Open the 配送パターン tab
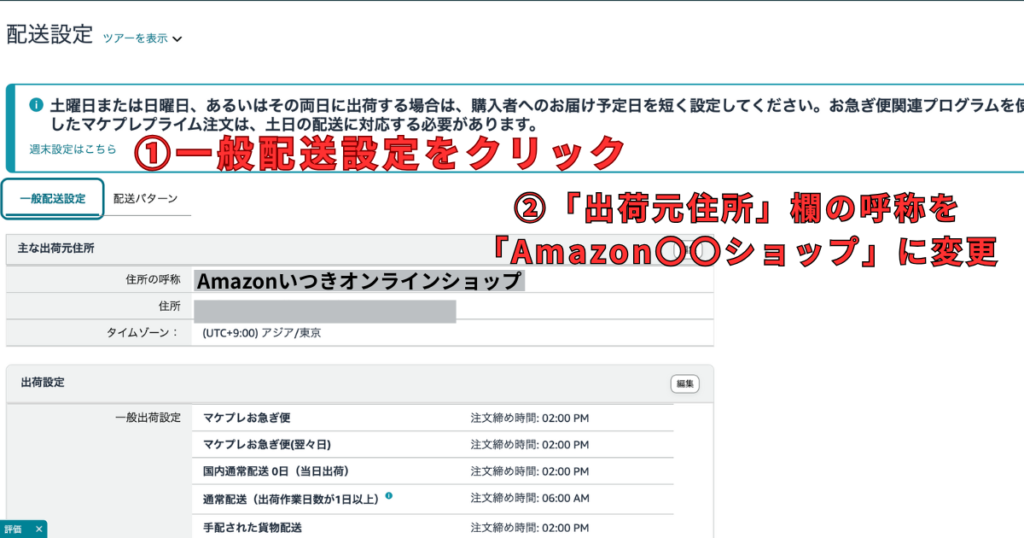Screen dimensions: 1024x538 [x=145, y=199]
